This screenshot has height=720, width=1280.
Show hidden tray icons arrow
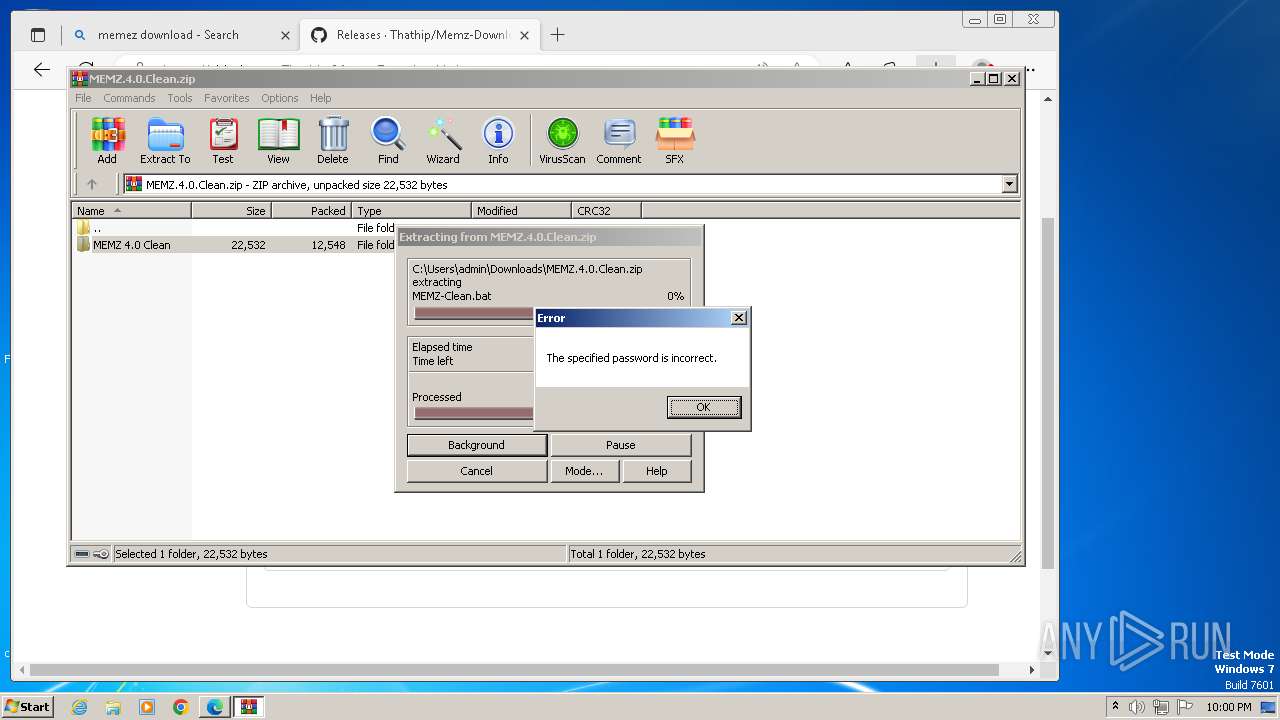tap(1115, 707)
